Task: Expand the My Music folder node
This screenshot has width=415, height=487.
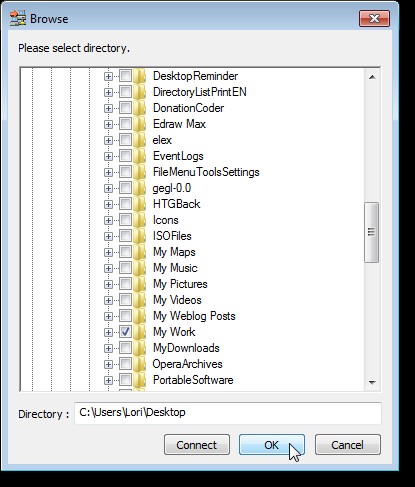Action: pyautogui.click(x=108, y=268)
